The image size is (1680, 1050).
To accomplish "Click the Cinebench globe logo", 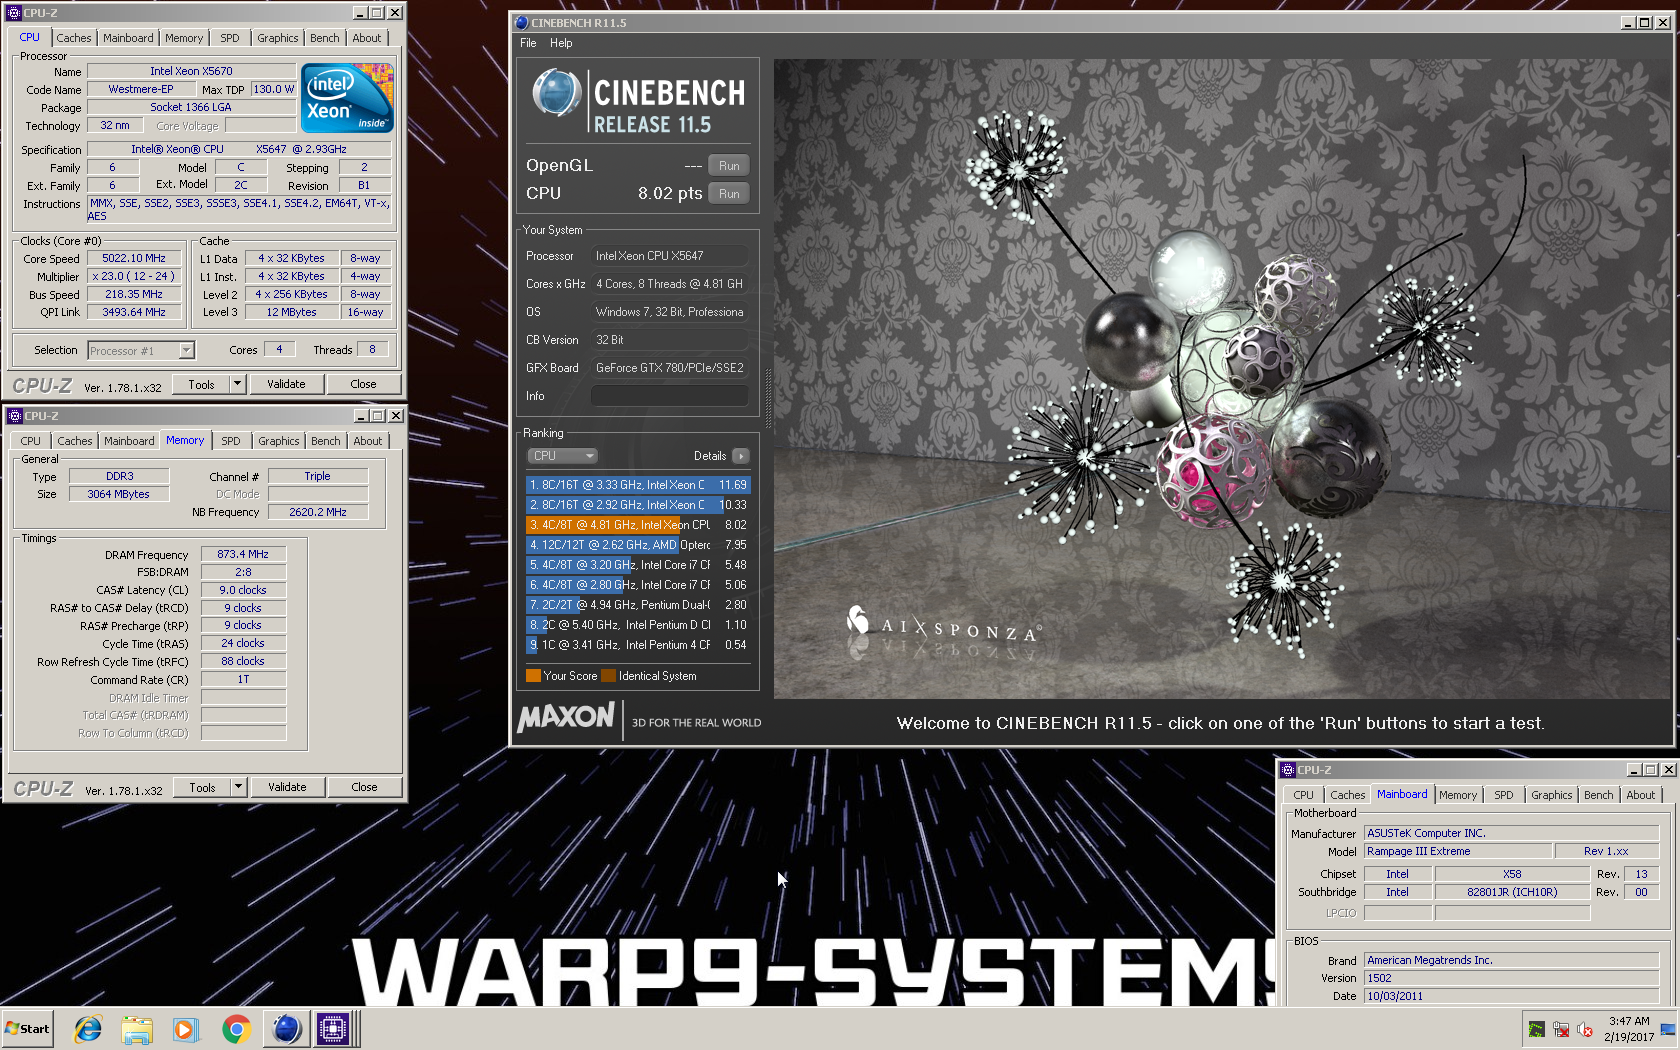I will [556, 94].
